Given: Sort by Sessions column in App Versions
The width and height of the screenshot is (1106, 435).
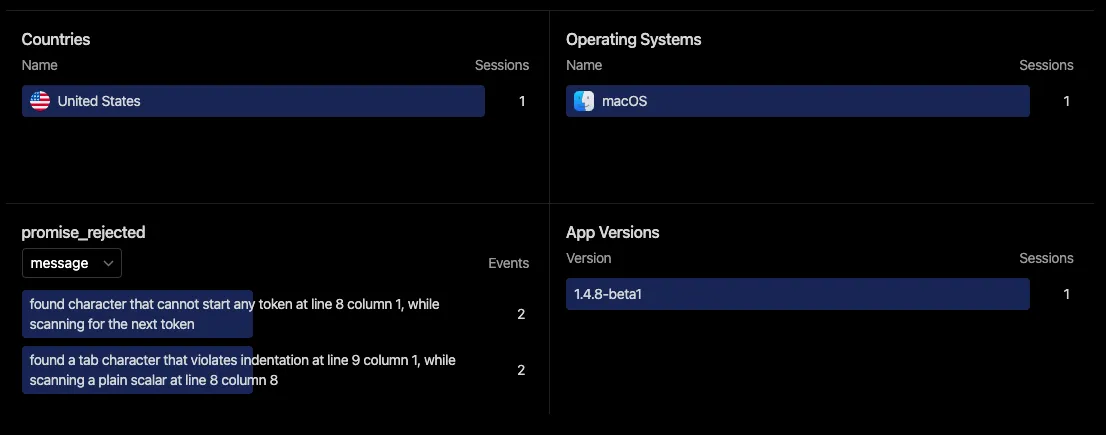Looking at the screenshot, I should click(x=1046, y=258).
